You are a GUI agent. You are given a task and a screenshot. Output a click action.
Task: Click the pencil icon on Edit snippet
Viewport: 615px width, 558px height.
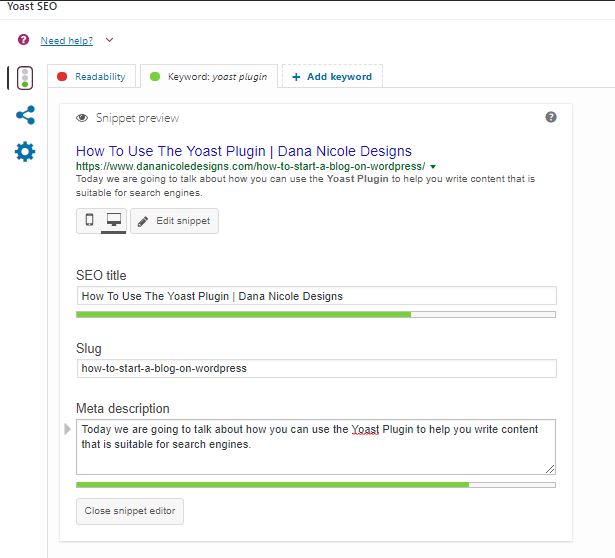pyautogui.click(x=143, y=221)
